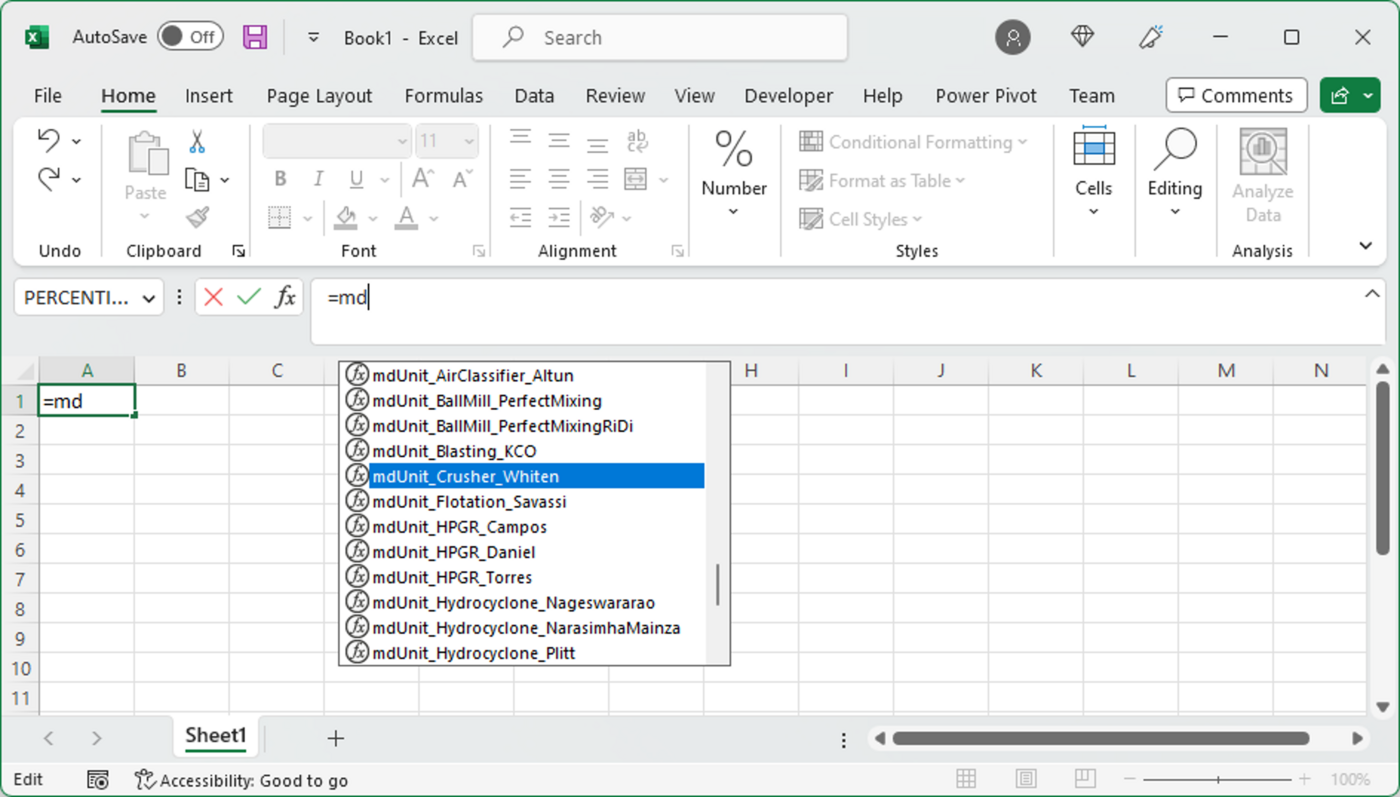The image size is (1400, 797).
Task: Open the Power Pivot menu
Action: pos(986,95)
